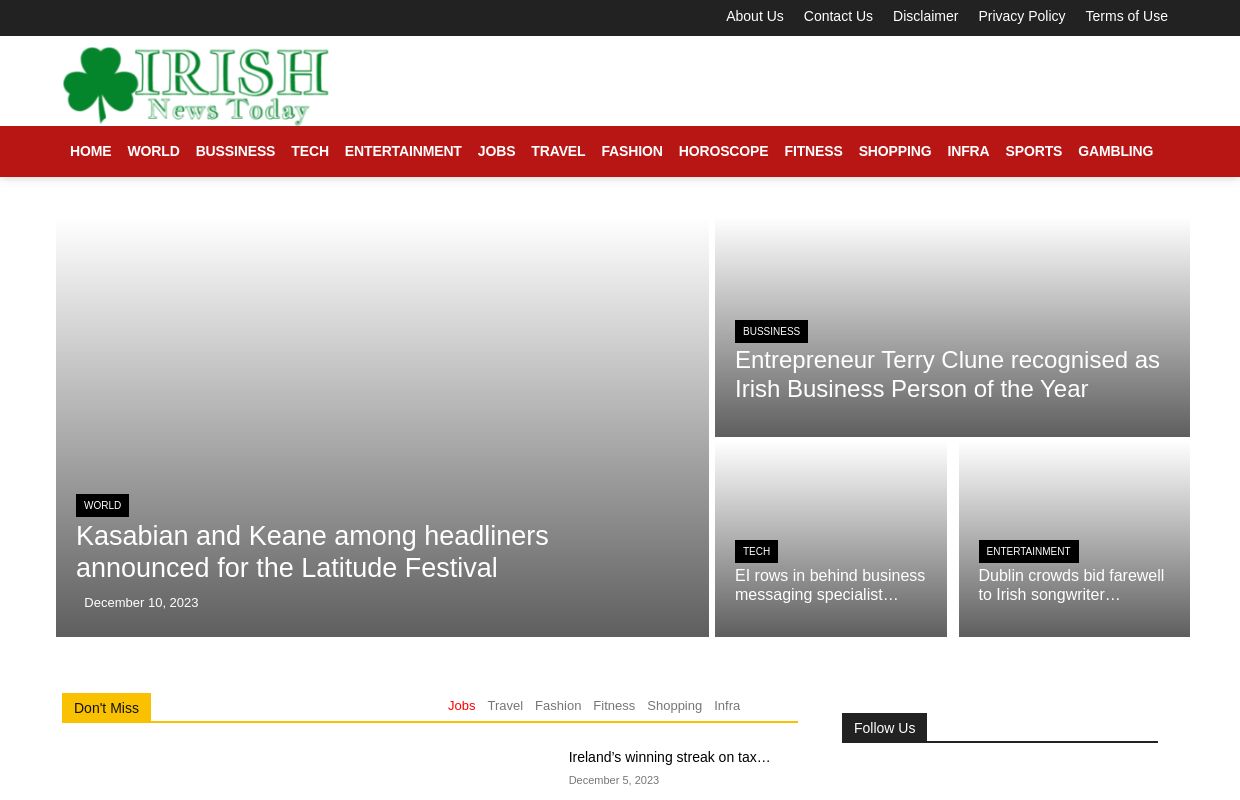Click the BUSSINESS category badge on Terry Clune story

(771, 332)
